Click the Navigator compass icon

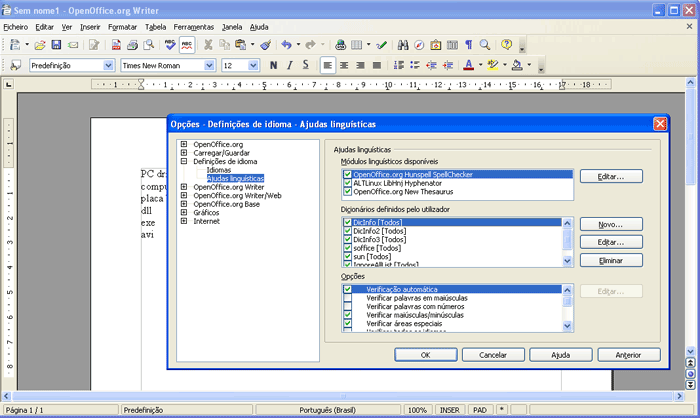(x=419, y=45)
